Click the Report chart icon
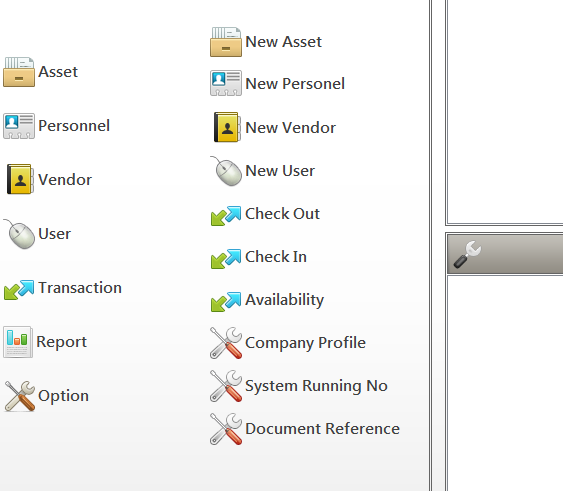This screenshot has width=563, height=491. (x=18, y=342)
